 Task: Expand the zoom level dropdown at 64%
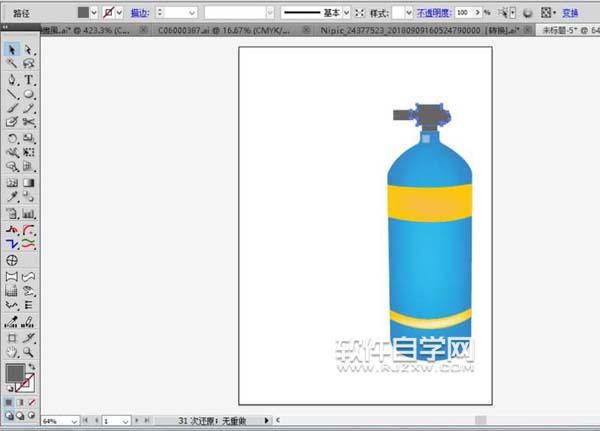[73, 421]
